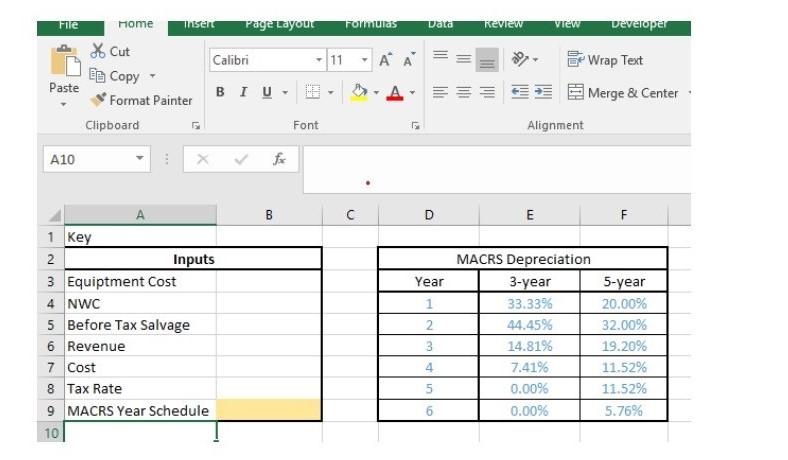Open Orientation dropdown arrow
The width and height of the screenshot is (788, 460).
tap(535, 60)
